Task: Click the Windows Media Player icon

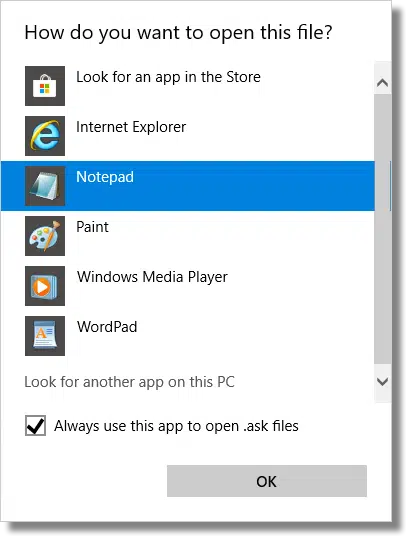Action: tap(45, 286)
